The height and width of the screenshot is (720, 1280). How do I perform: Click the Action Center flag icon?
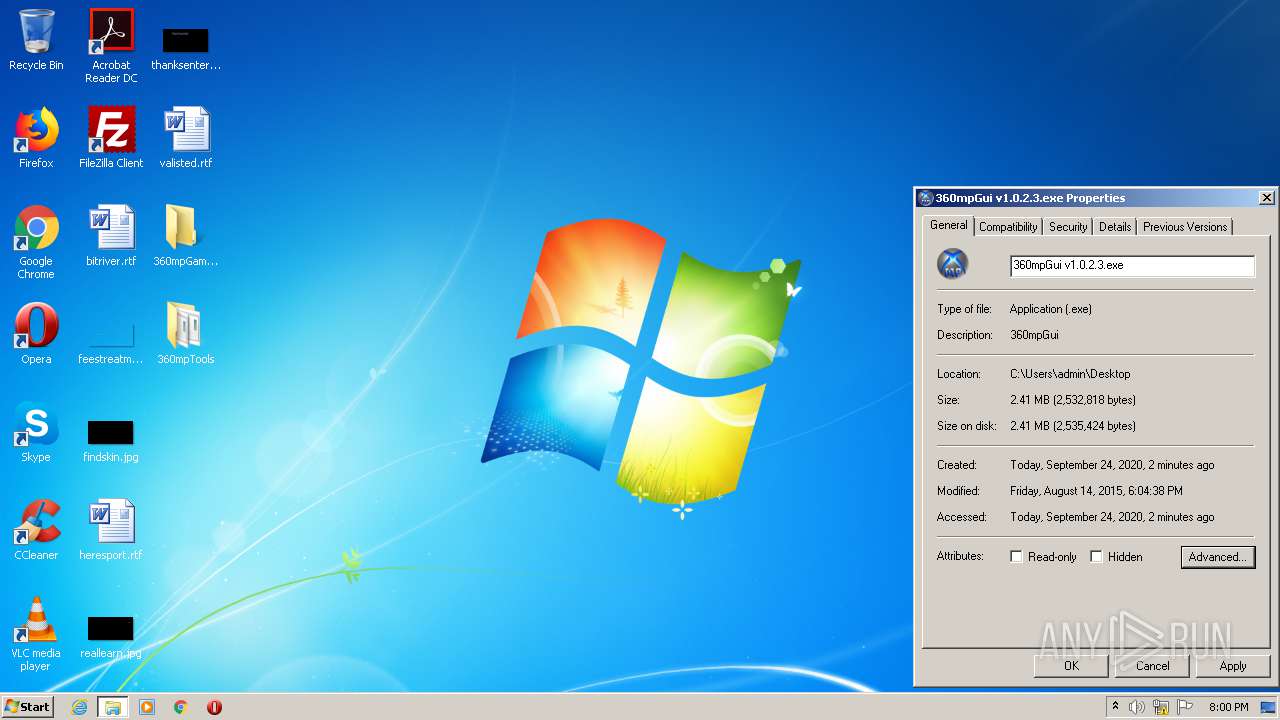click(x=1186, y=707)
